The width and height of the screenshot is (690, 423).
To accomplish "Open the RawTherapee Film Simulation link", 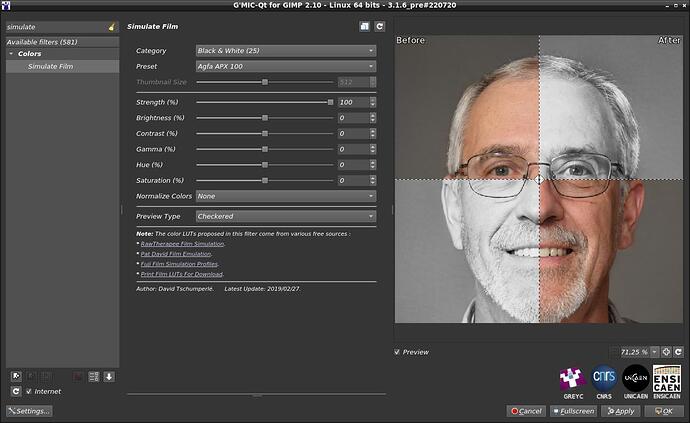I will (182, 244).
